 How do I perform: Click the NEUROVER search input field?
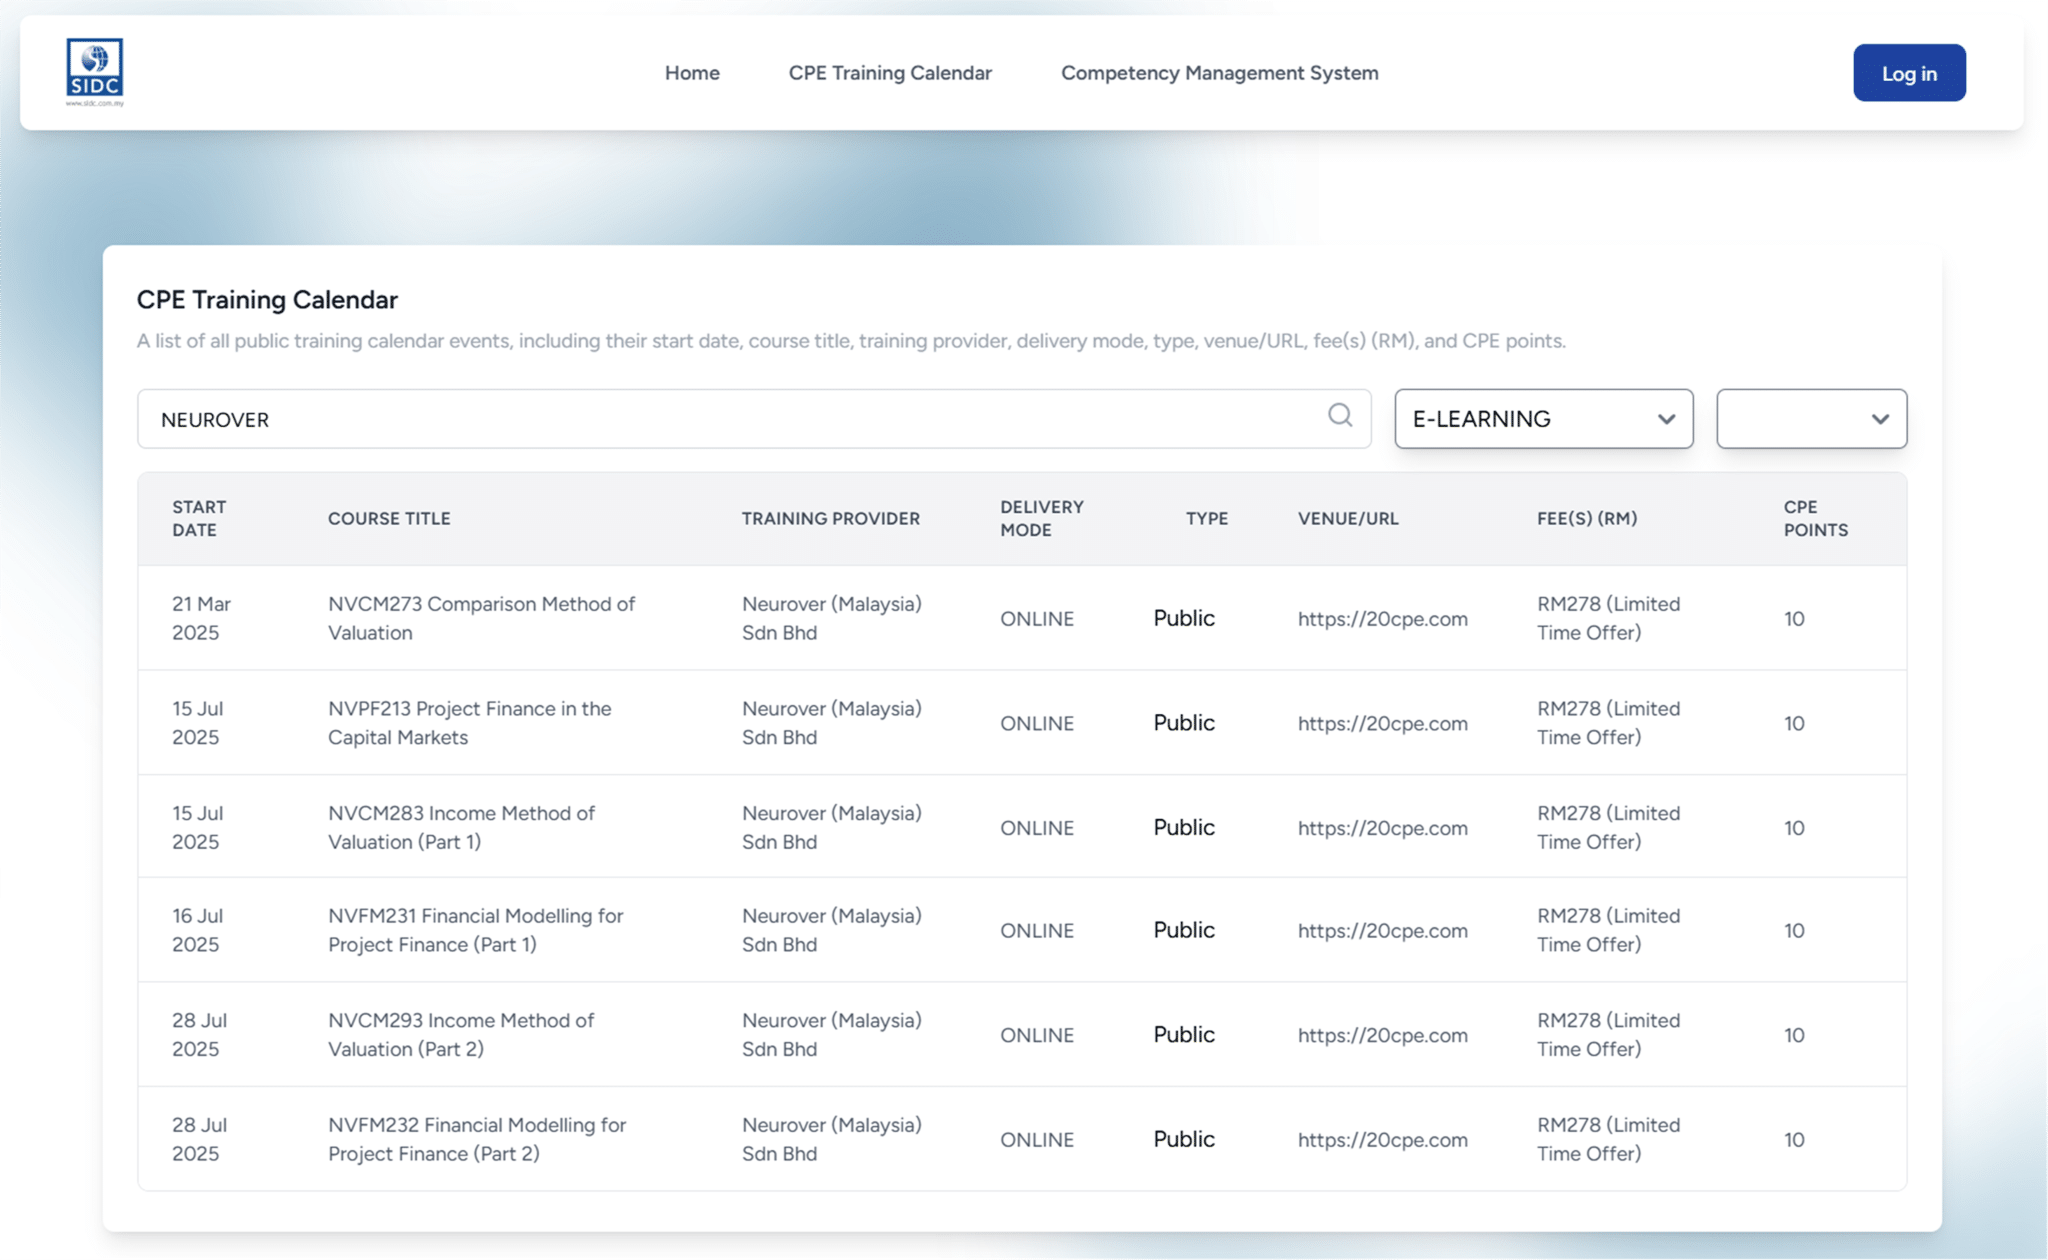[700, 418]
